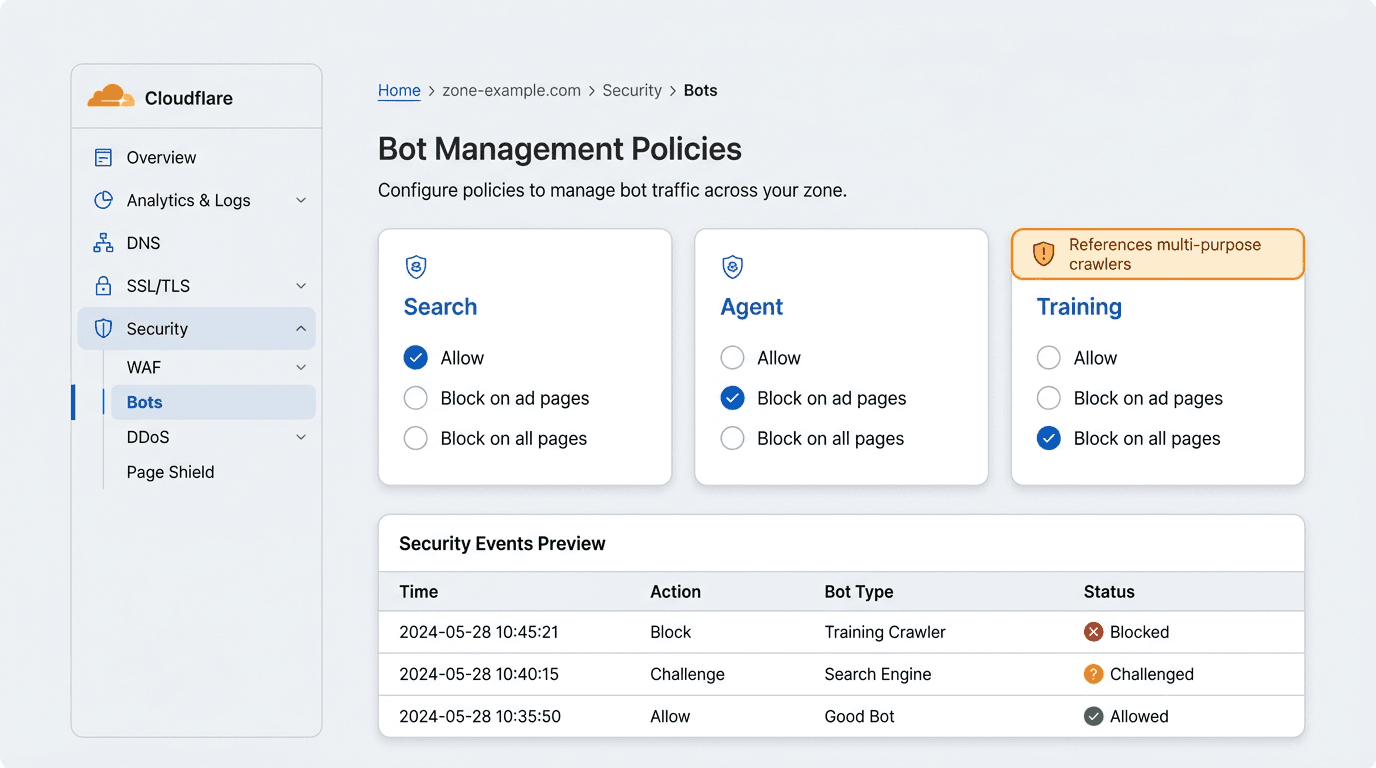Click the Security Events Preview heading
This screenshot has height=768, width=1376.
pos(502,543)
